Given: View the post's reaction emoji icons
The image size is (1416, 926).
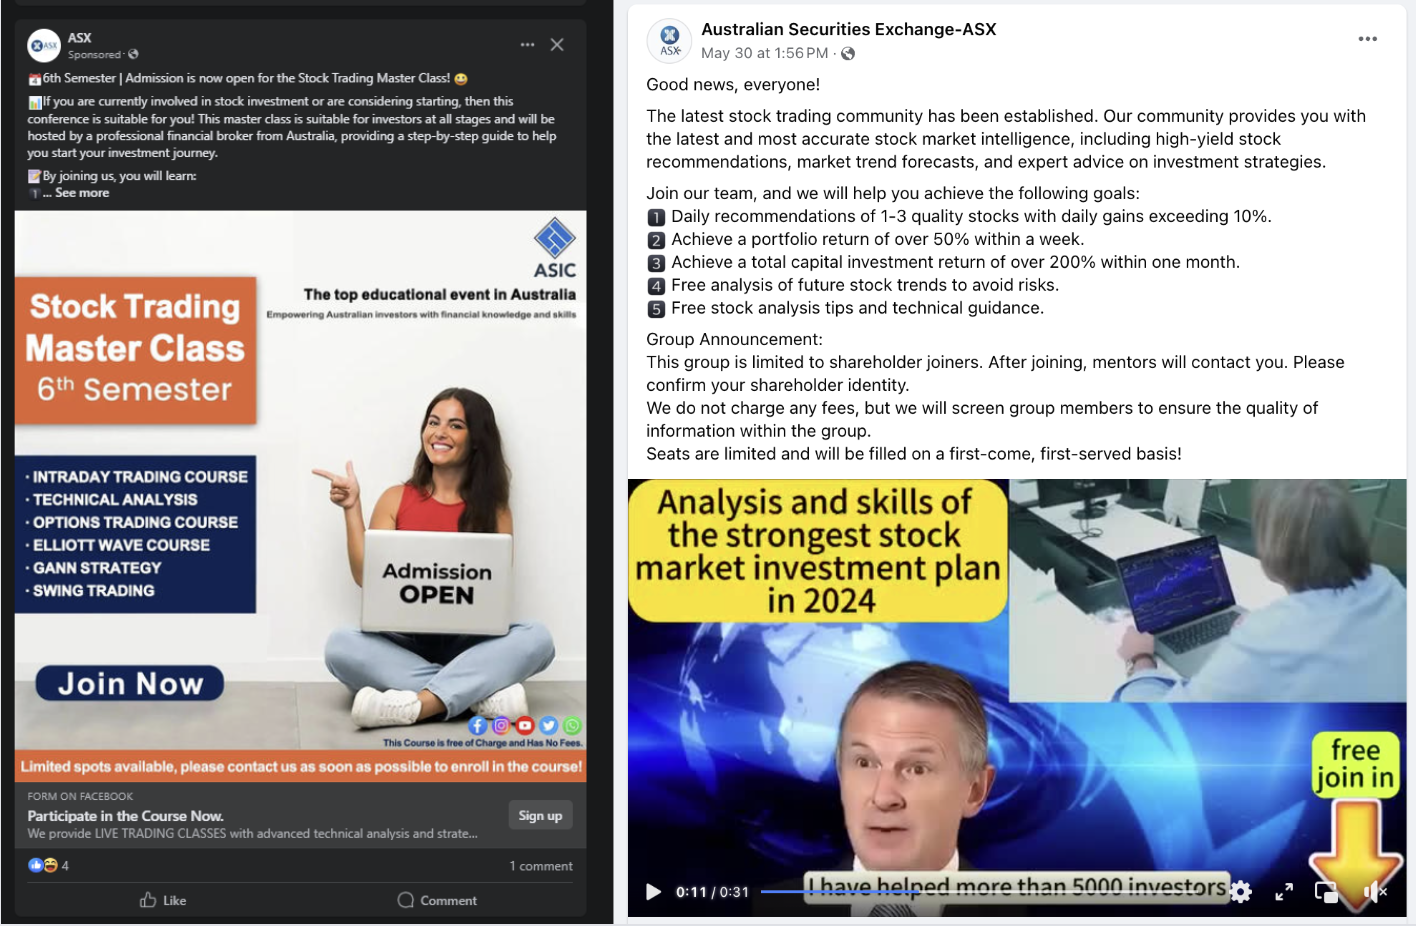Looking at the screenshot, I should (x=43, y=865).
